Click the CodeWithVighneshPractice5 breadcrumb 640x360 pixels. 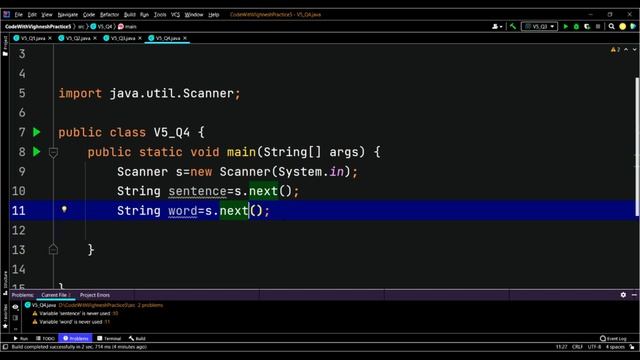(38, 27)
